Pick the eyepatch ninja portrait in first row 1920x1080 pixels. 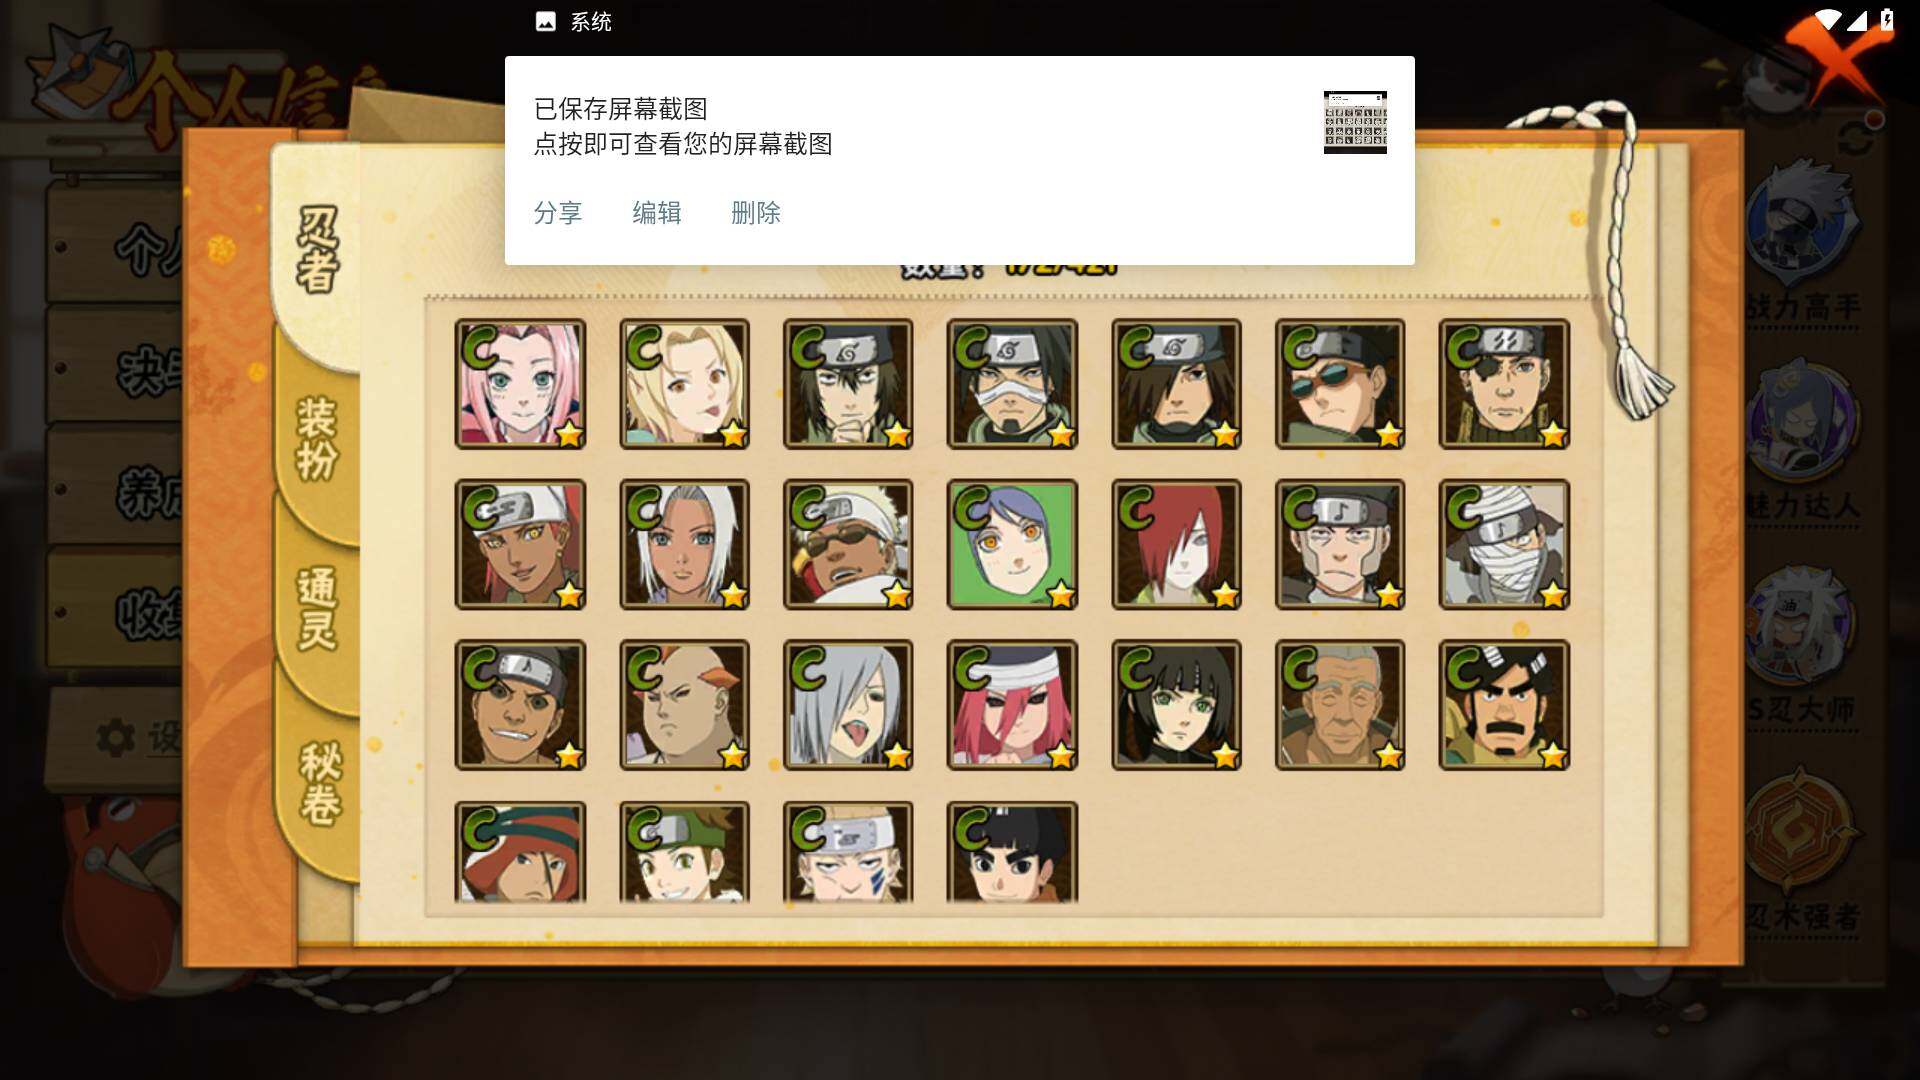pyautogui.click(x=1504, y=384)
